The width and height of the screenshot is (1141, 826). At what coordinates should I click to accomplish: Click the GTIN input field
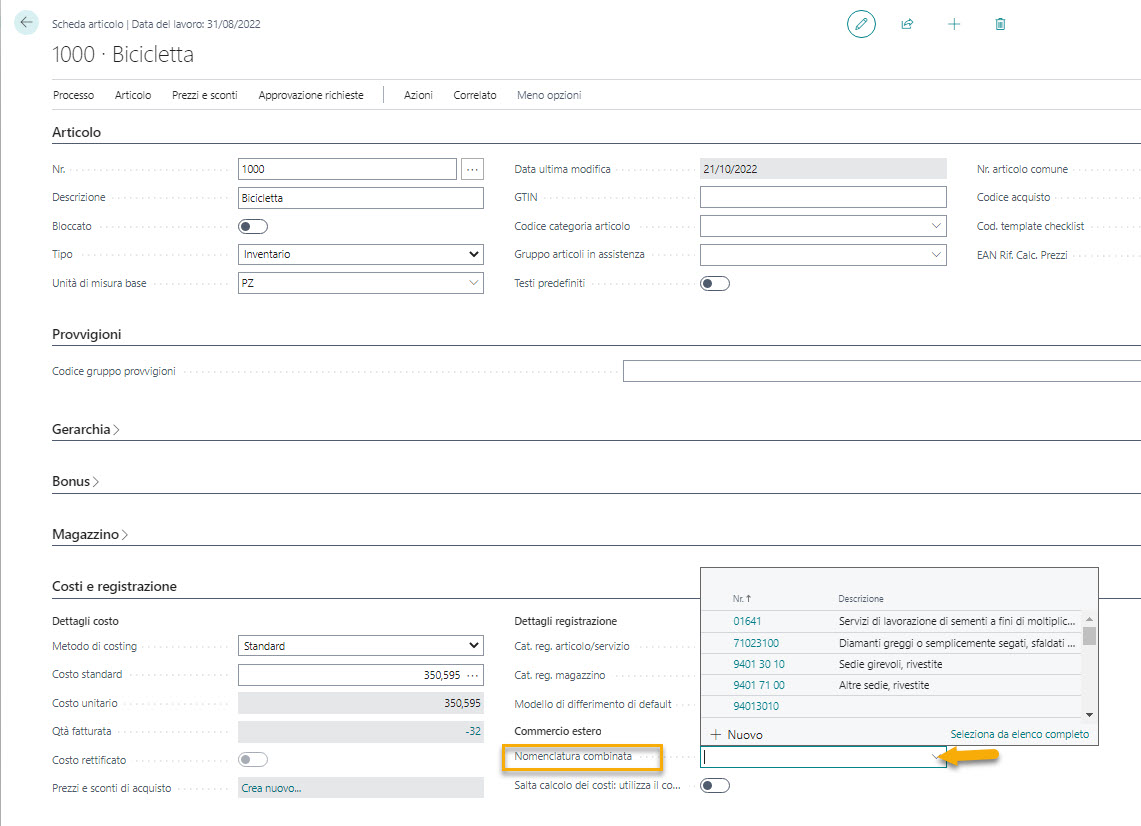tap(823, 198)
